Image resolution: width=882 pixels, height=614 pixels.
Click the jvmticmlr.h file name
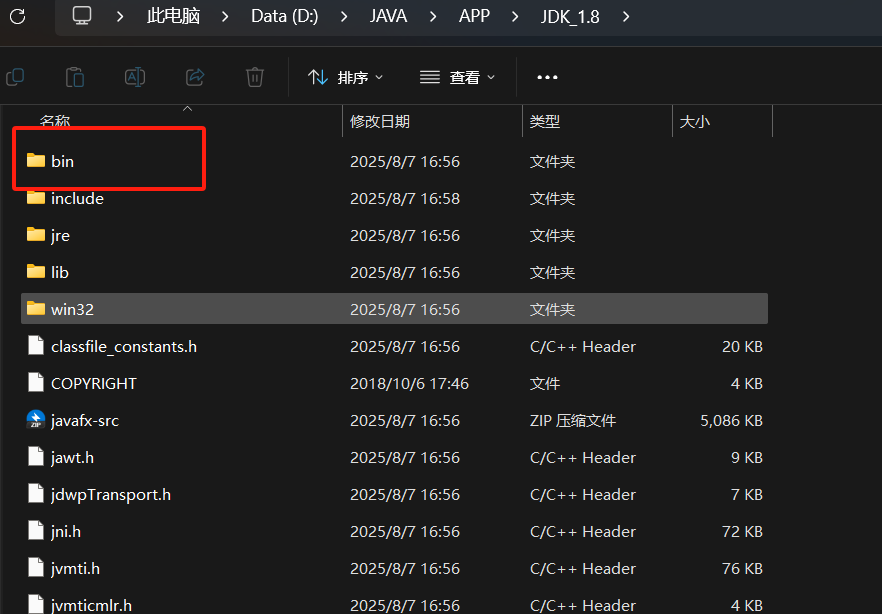tap(91, 606)
